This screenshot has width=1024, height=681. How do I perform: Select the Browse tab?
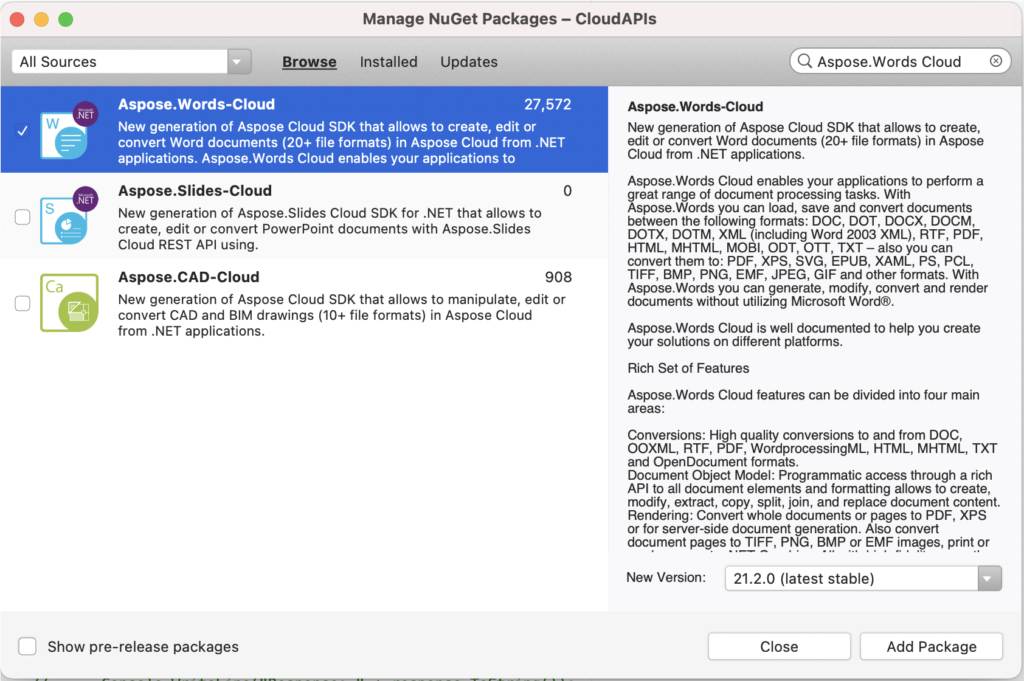(309, 62)
